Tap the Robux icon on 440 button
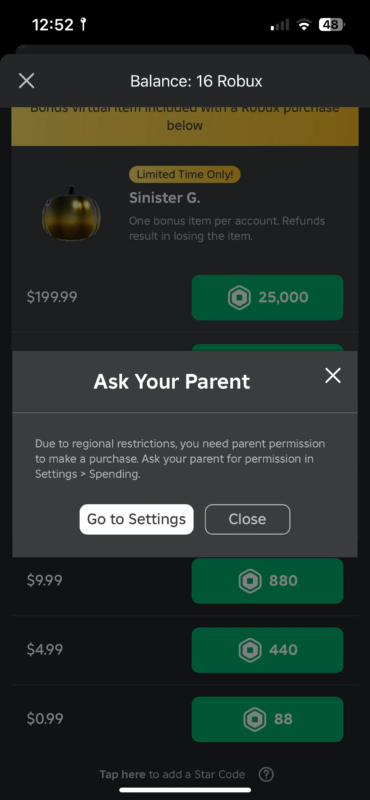 (x=250, y=650)
